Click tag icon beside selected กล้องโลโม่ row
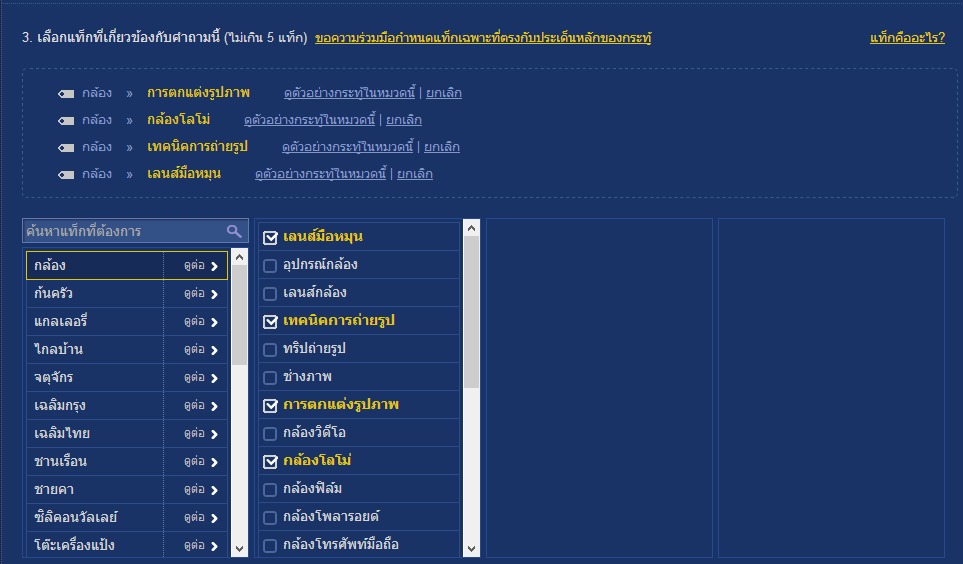Image resolution: width=963 pixels, height=564 pixels. 66,120
